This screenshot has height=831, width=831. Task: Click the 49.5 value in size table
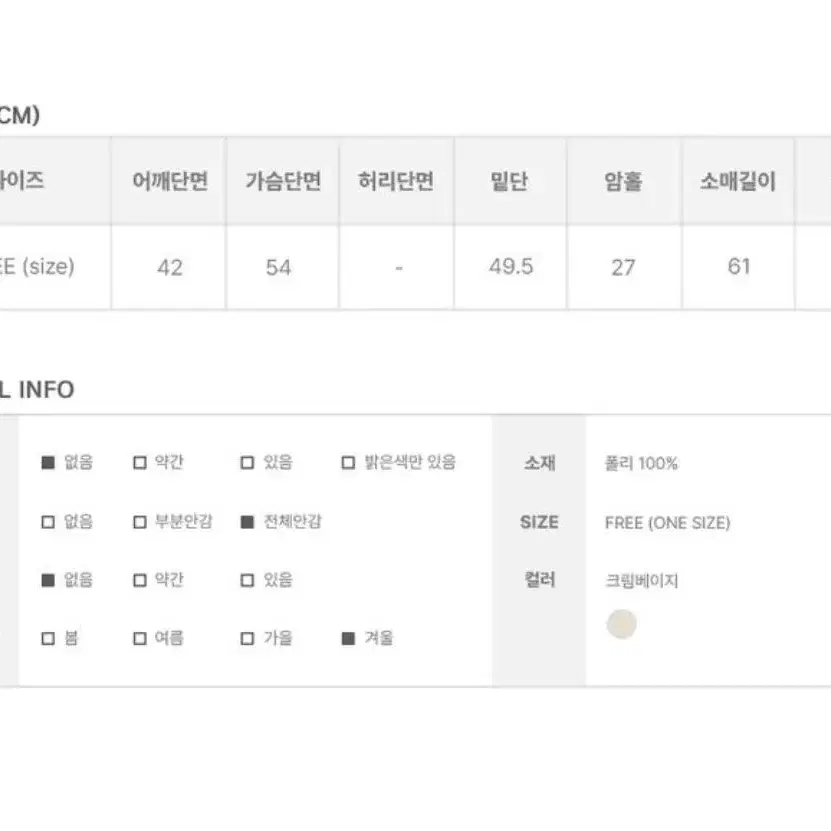[511, 267]
